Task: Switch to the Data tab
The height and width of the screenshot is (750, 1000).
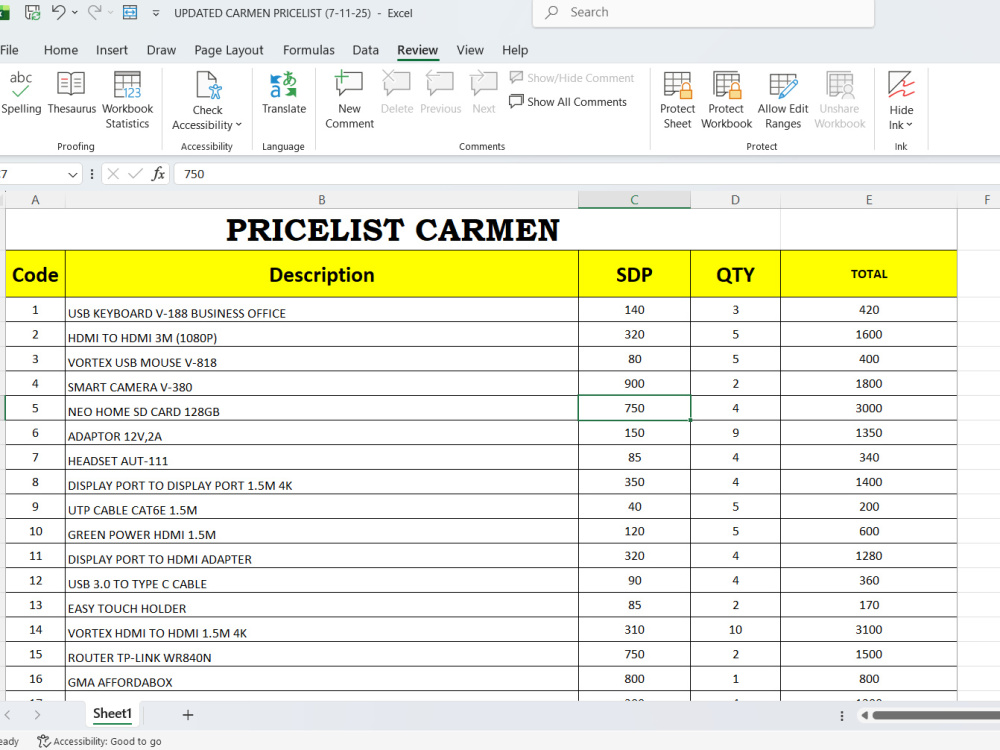Action: 365,50
